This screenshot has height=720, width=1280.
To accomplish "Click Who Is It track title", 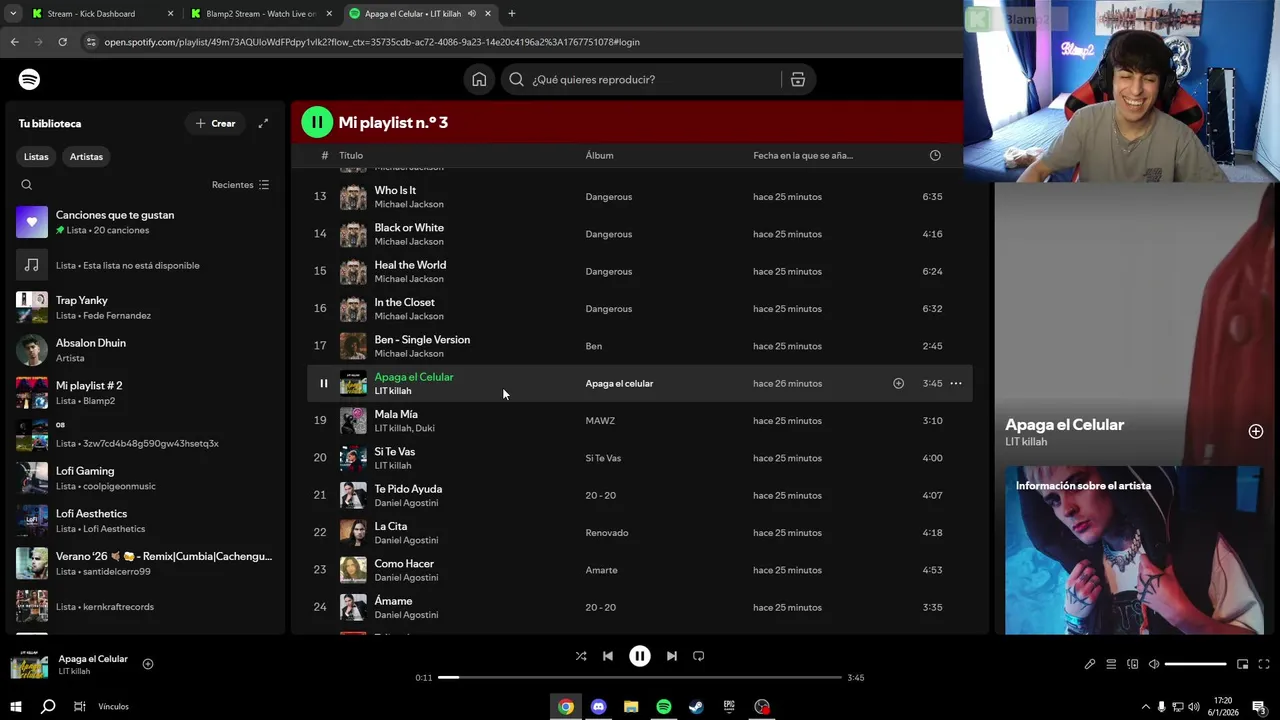I will tap(395, 190).
